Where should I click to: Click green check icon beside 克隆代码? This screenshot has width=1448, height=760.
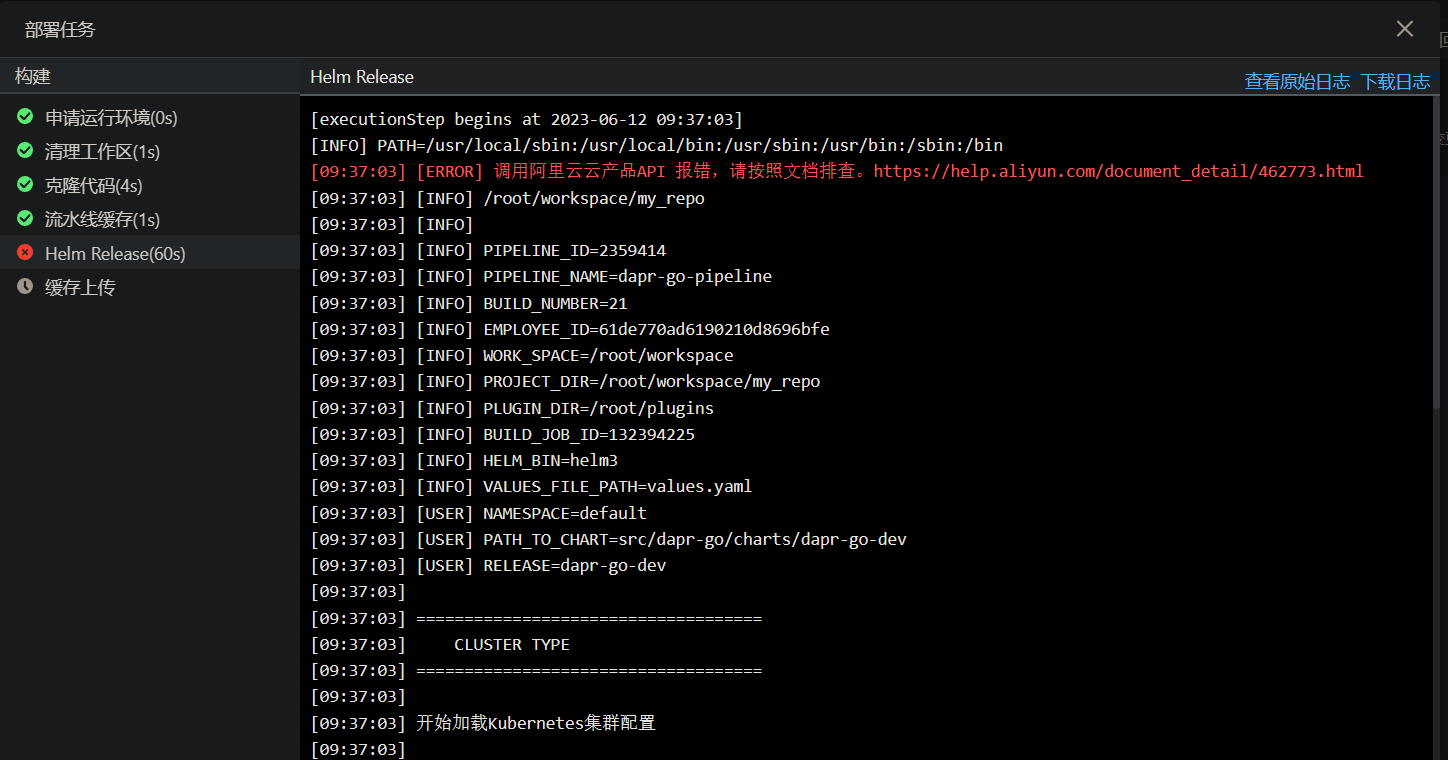coord(25,185)
